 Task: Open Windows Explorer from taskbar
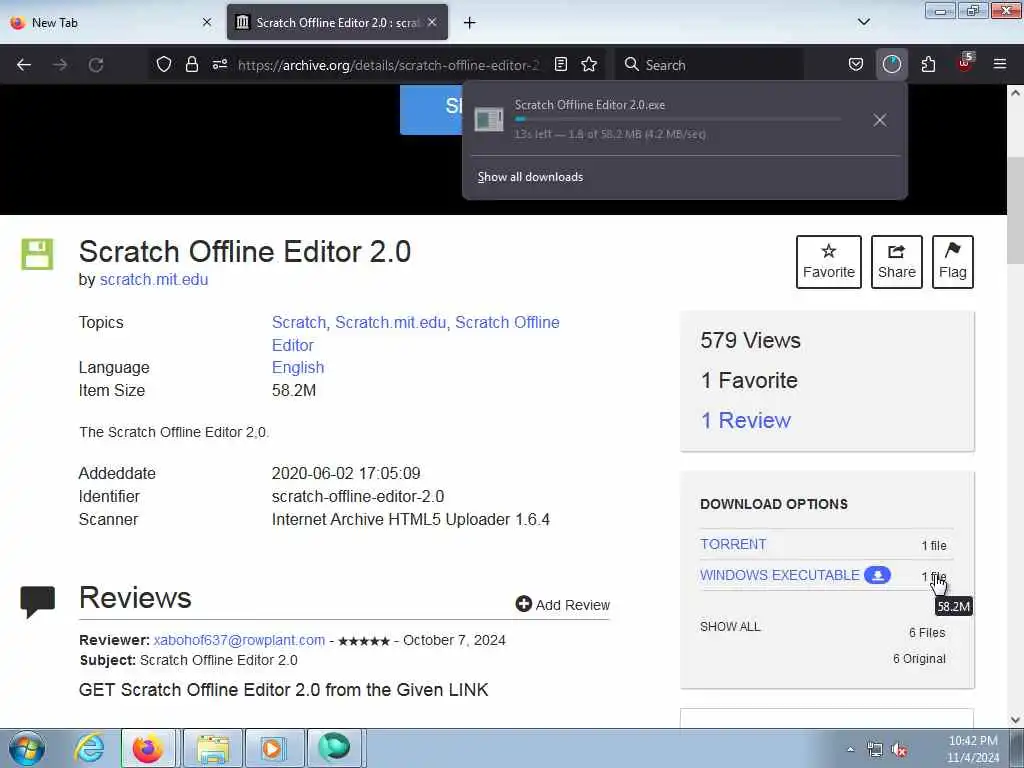click(213, 748)
